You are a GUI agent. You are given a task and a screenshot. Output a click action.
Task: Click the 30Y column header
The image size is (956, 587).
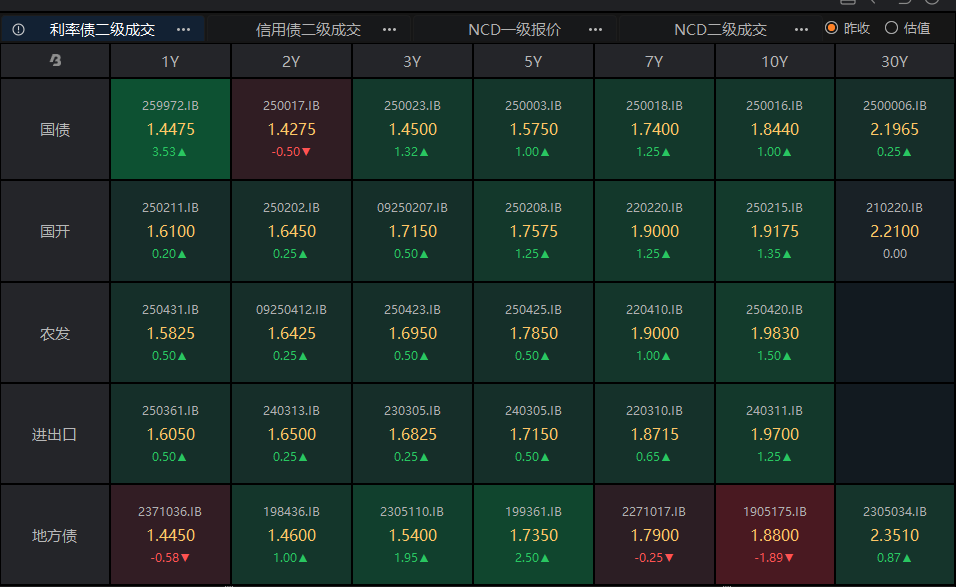[x=895, y=62]
